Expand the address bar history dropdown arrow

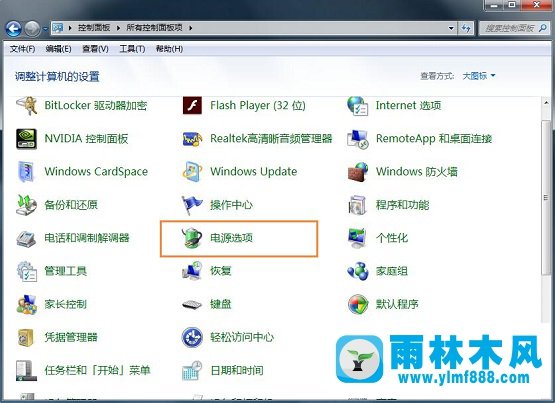point(451,28)
